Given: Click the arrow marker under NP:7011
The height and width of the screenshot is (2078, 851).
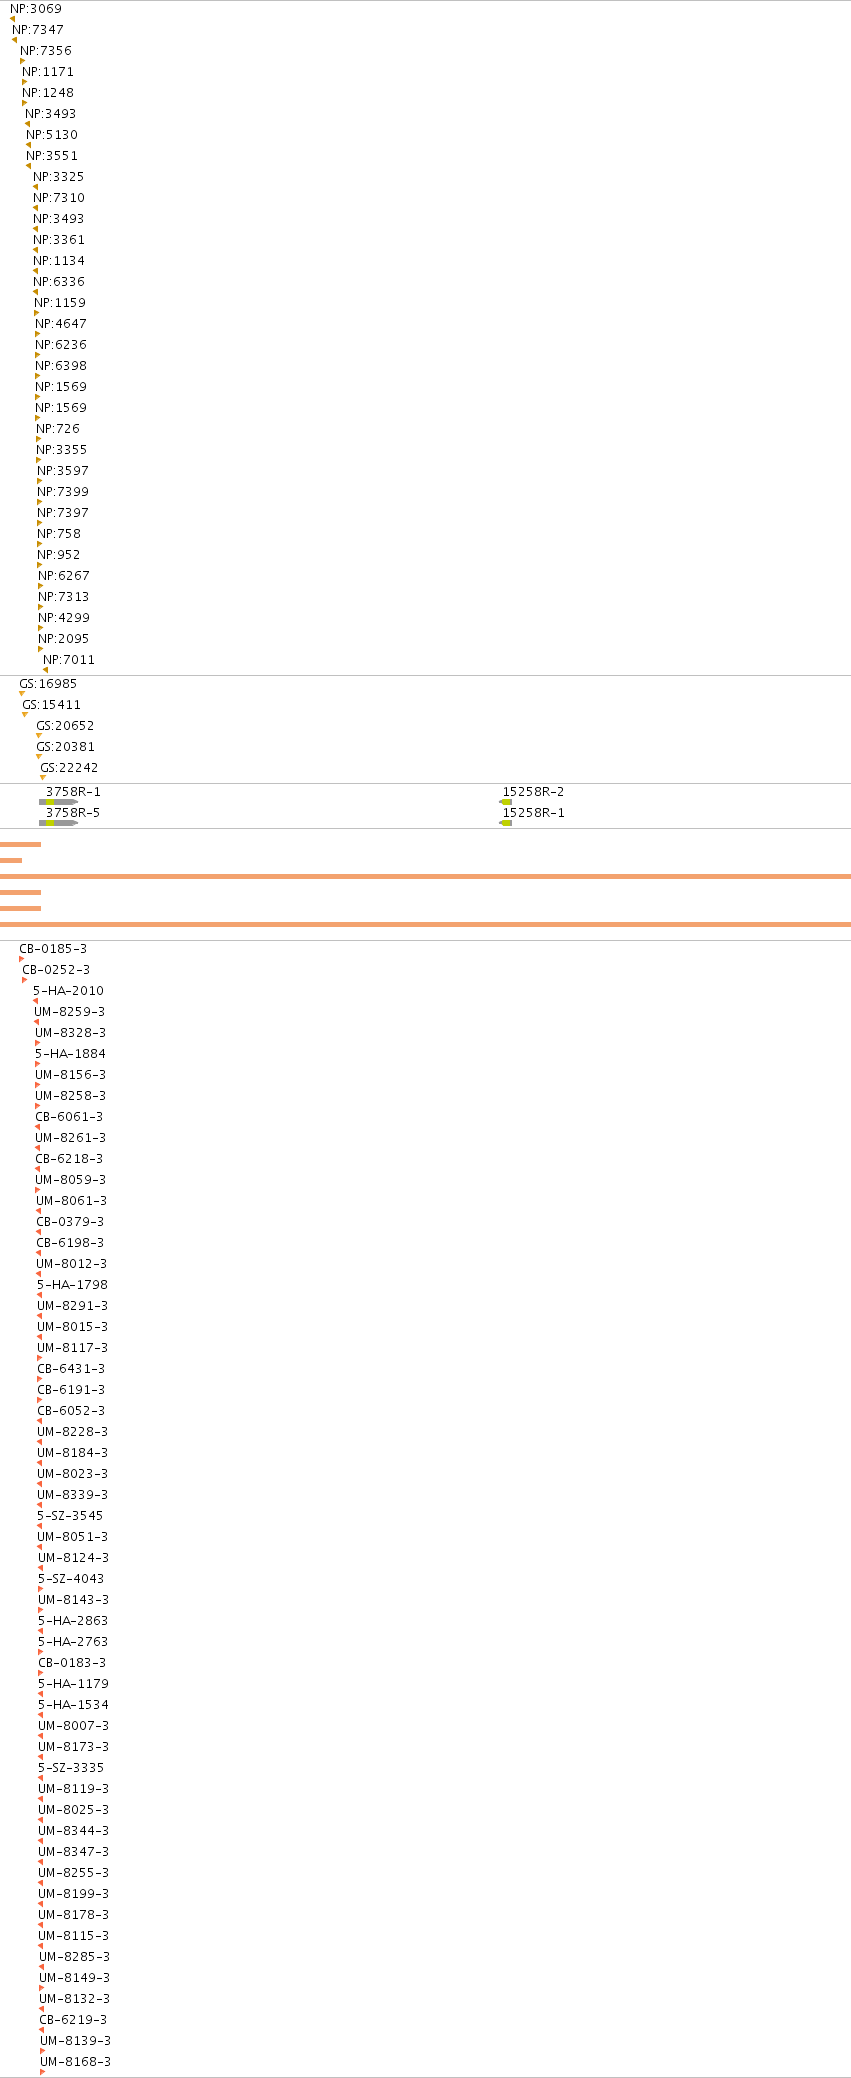Looking at the screenshot, I should (45, 670).
